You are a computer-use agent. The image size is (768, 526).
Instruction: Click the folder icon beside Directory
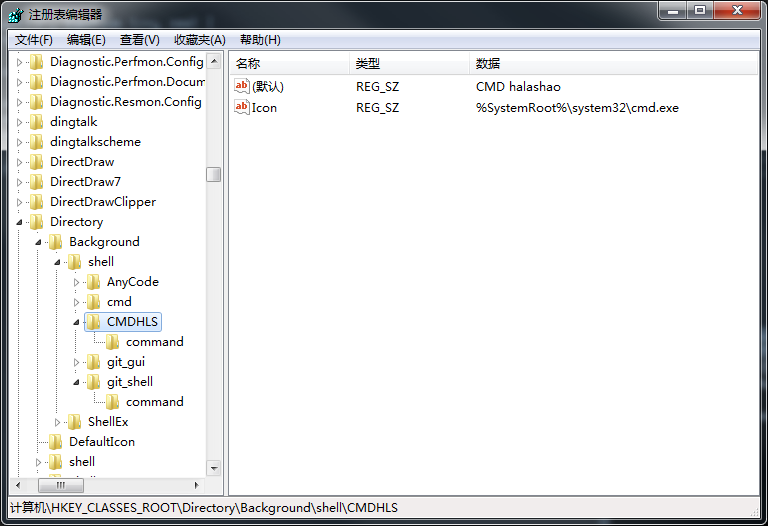37,222
